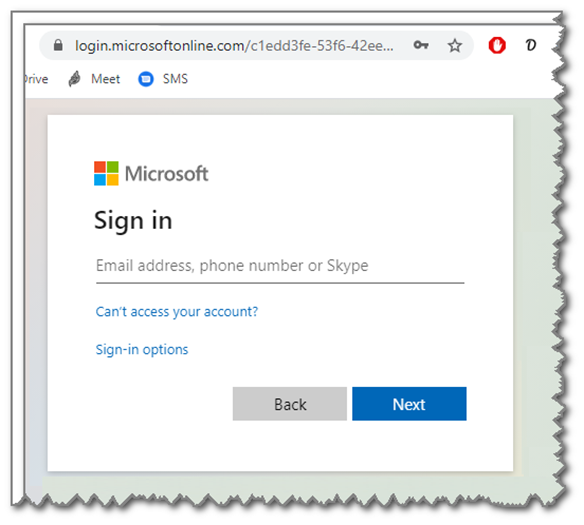
Task: Click the padlock site security icon
Action: click(x=58, y=45)
